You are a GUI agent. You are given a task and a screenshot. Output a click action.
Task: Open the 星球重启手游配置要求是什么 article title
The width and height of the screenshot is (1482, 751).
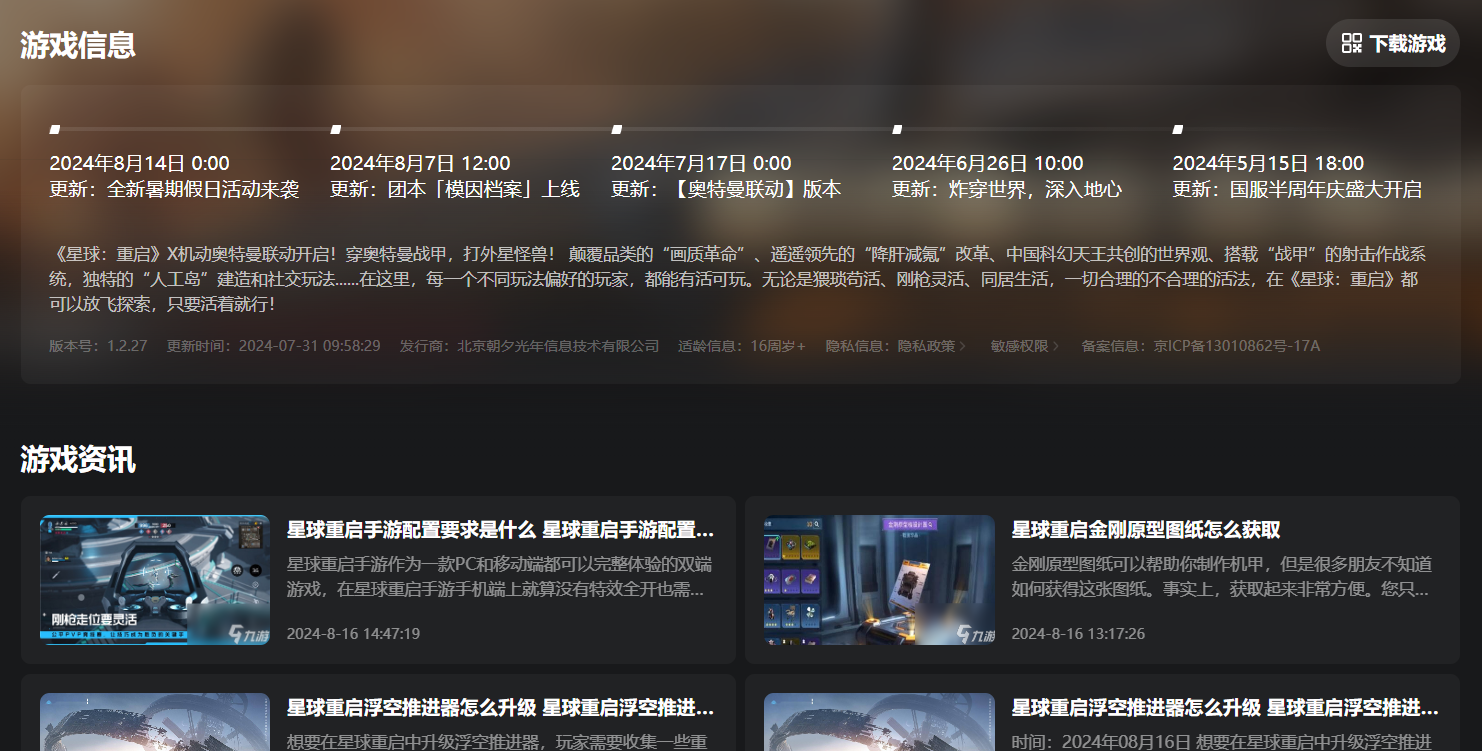pyautogui.click(x=500, y=530)
